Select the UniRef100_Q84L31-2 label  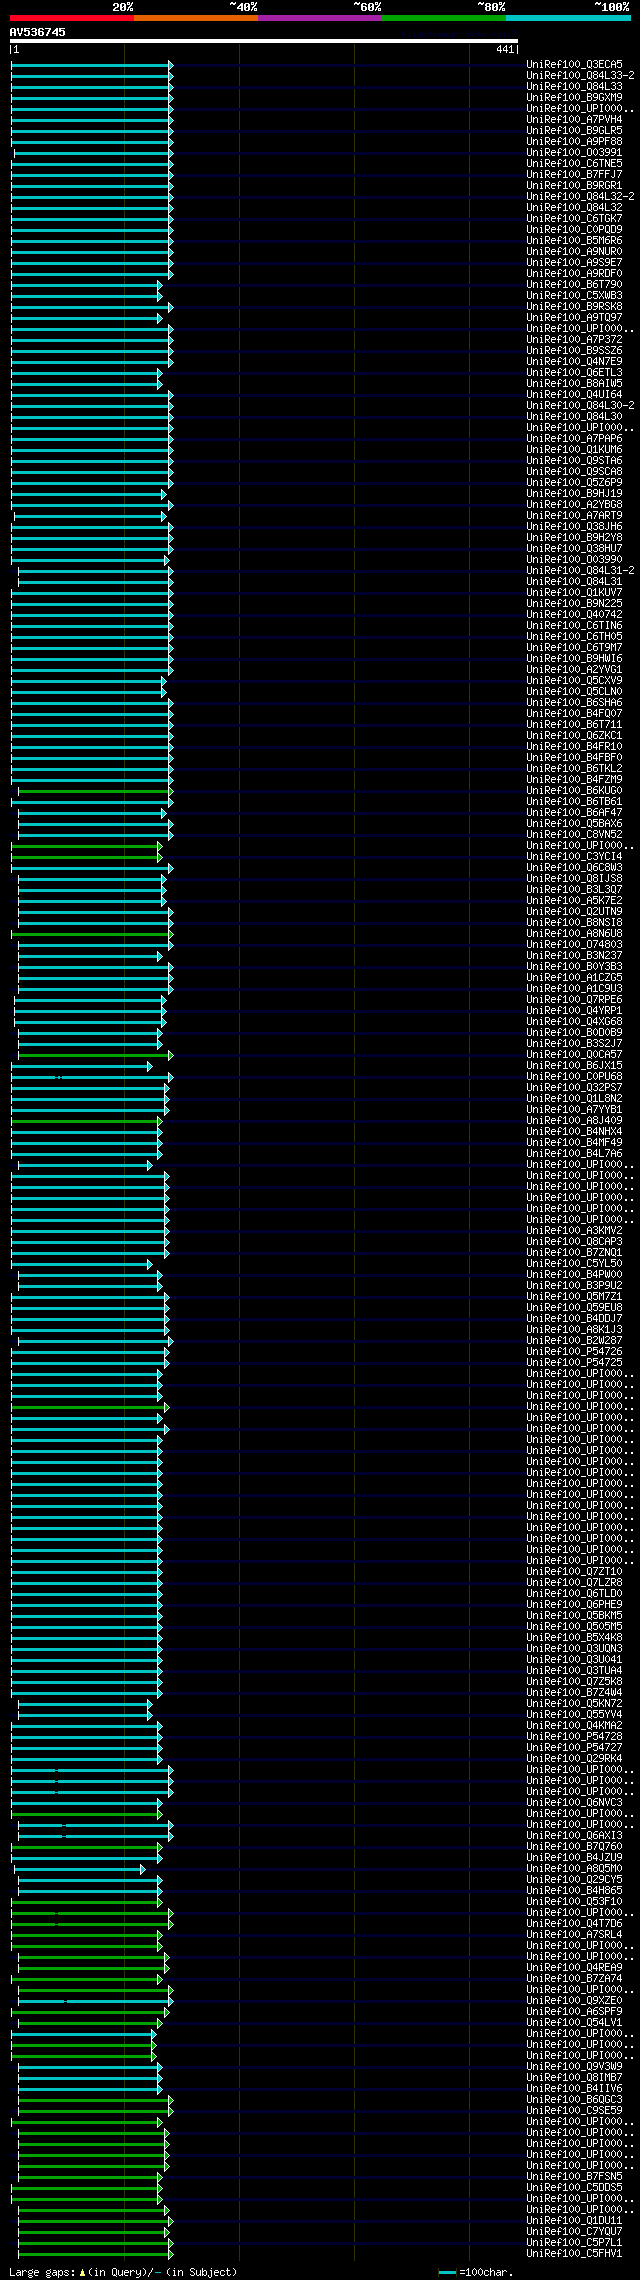pos(580,570)
